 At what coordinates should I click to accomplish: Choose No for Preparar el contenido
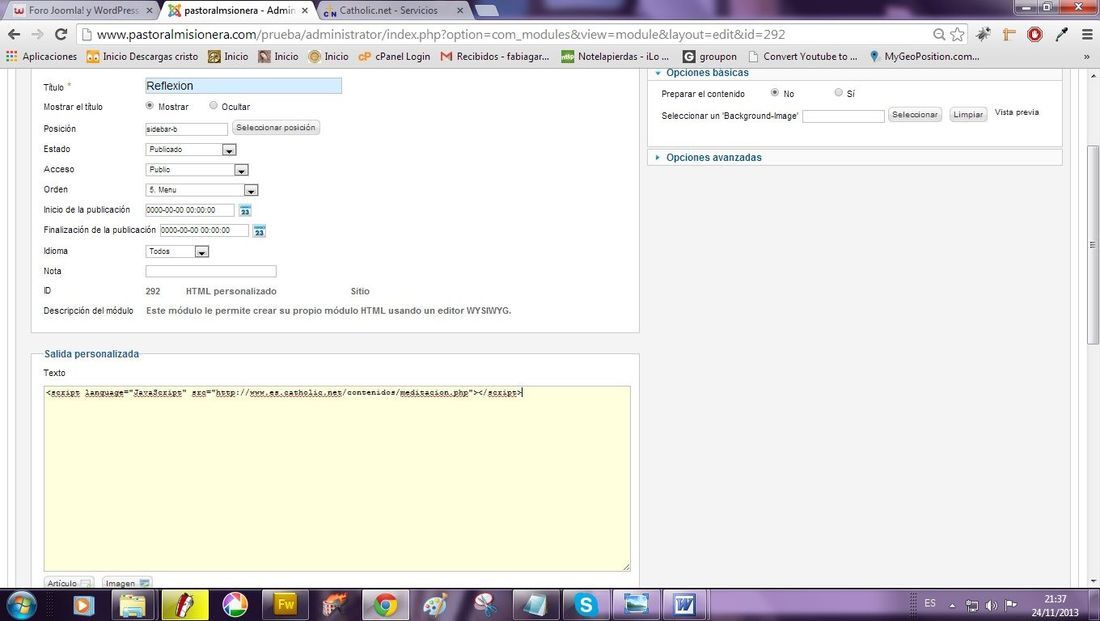[x=774, y=92]
